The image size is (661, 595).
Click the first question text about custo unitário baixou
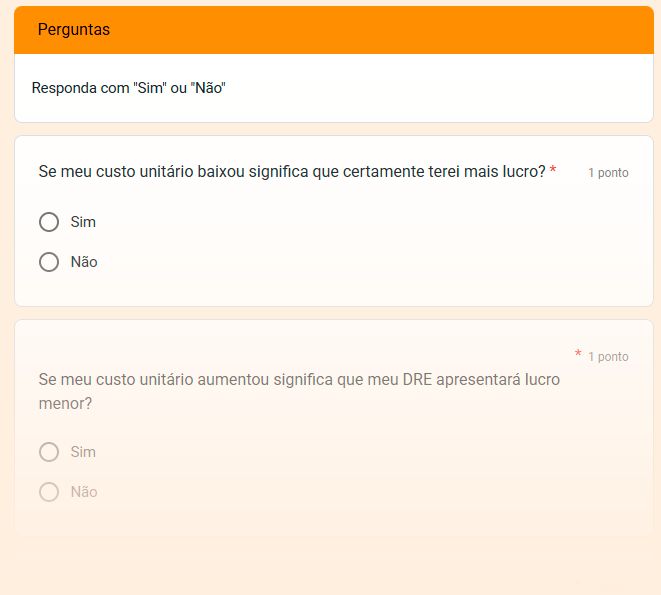[x=292, y=172]
